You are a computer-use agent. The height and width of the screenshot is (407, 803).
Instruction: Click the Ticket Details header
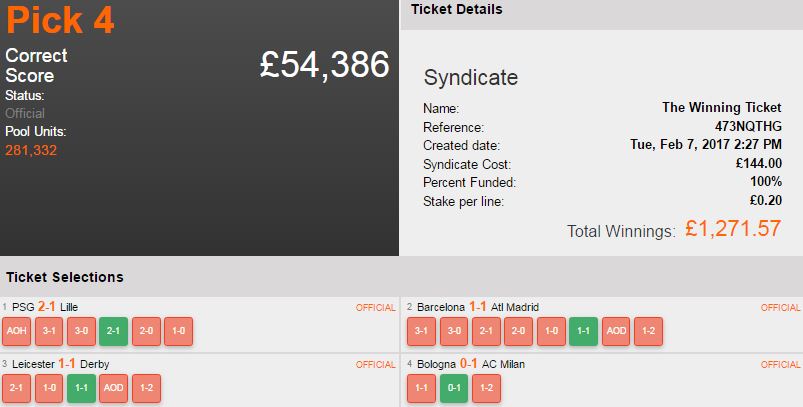[457, 10]
